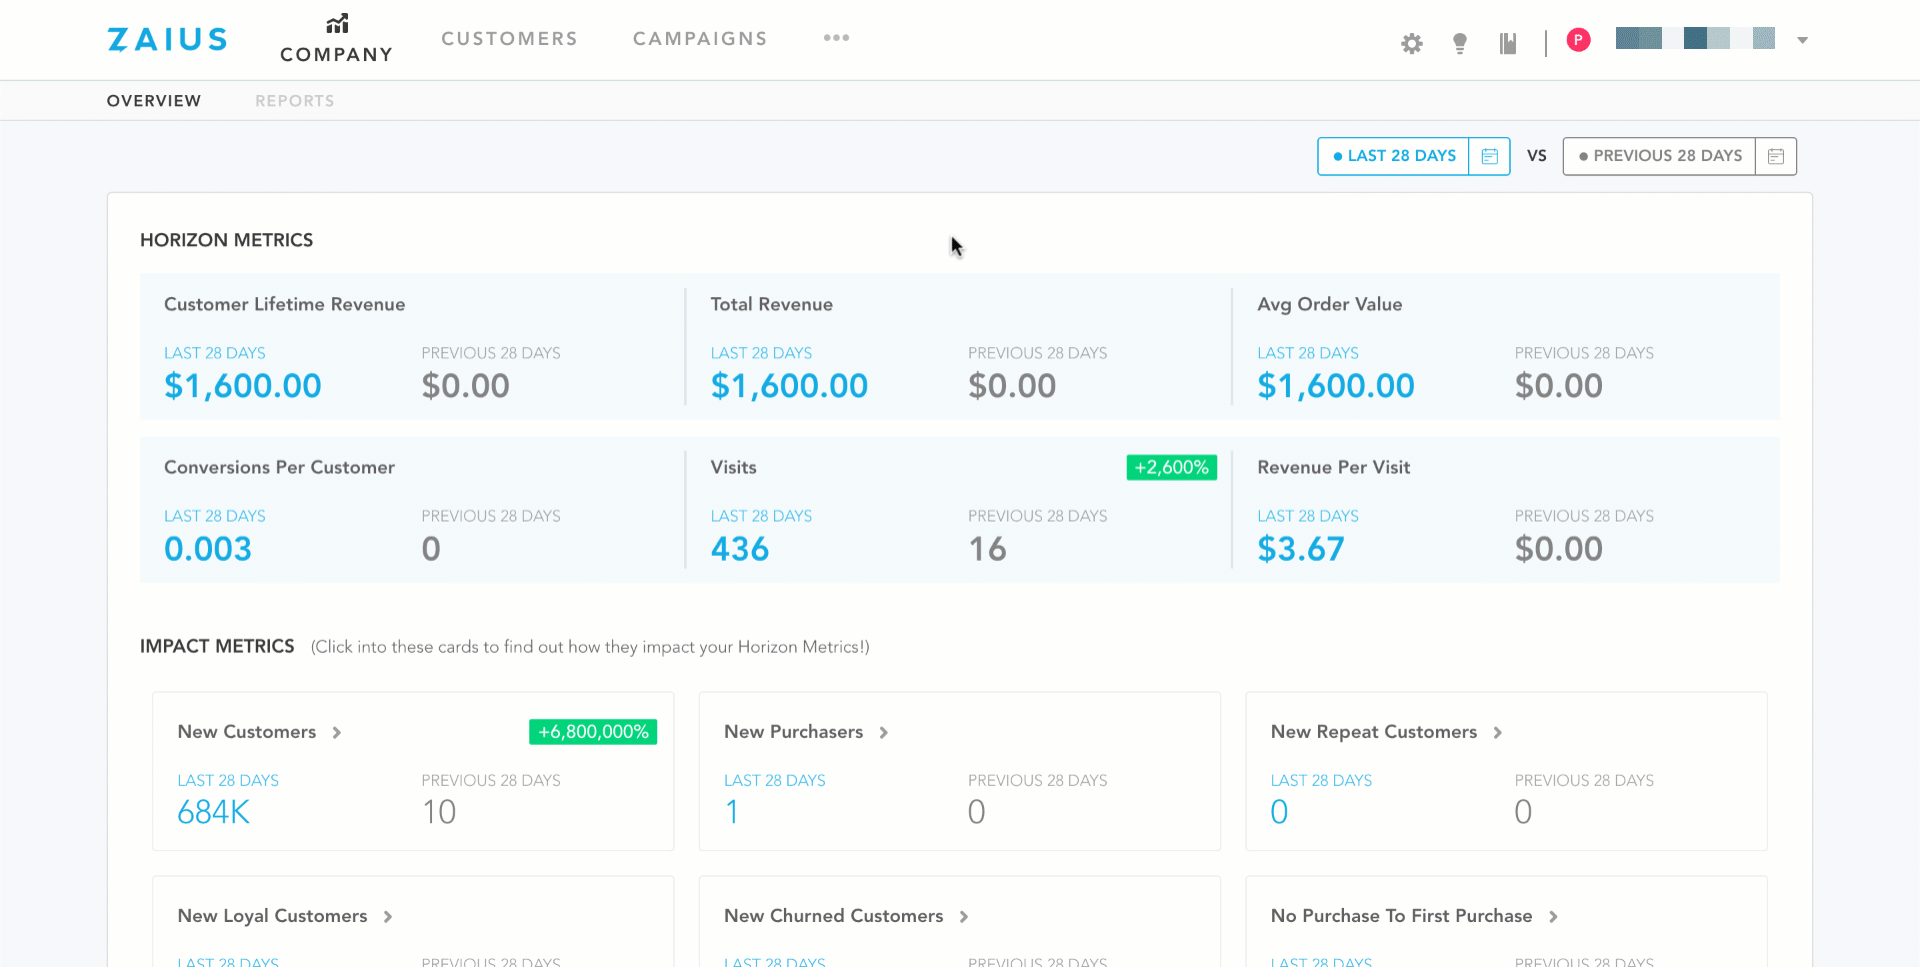Click the Impact Metrics section title
Screen dimensions: 1920x967
pyautogui.click(x=217, y=646)
